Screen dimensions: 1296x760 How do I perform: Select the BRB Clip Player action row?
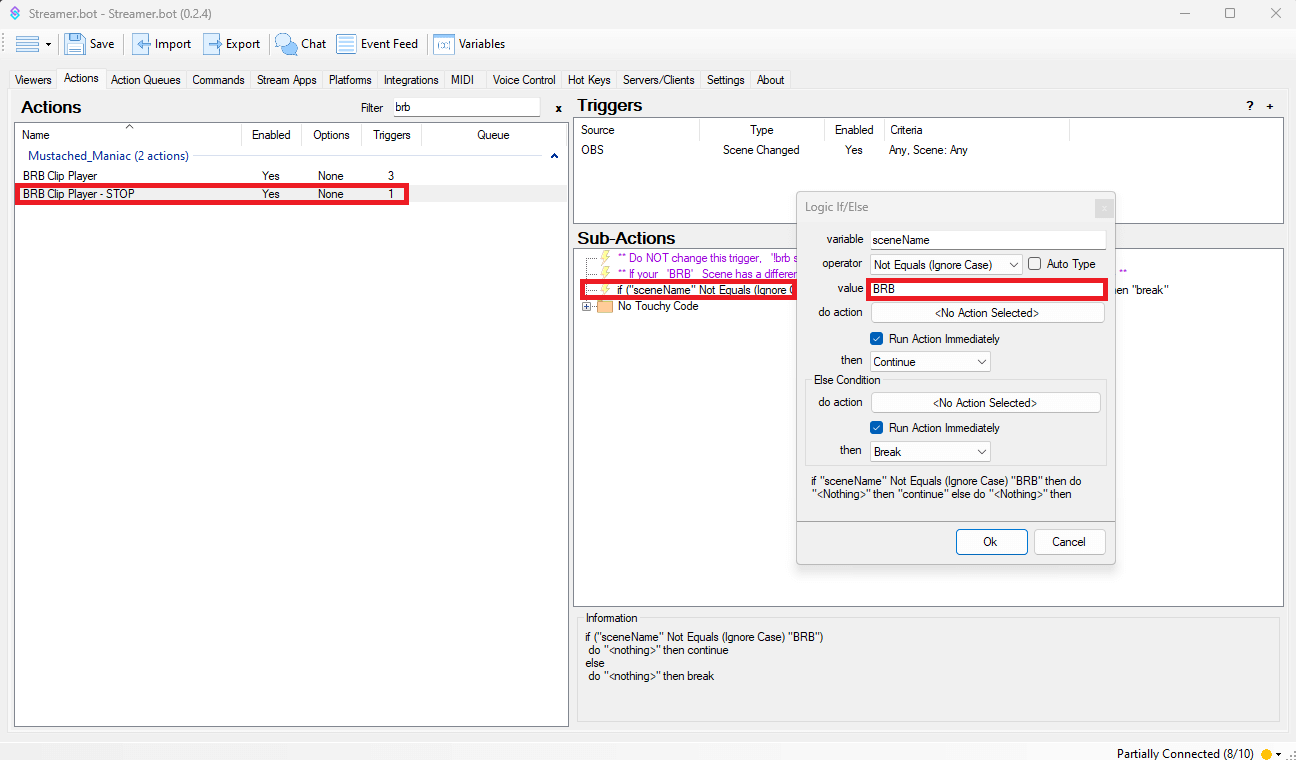pos(60,176)
